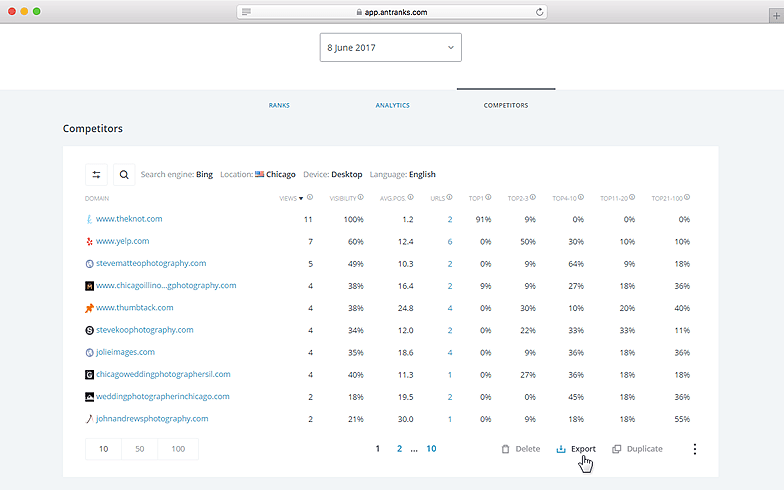Sort by Views column arrow

302,198
